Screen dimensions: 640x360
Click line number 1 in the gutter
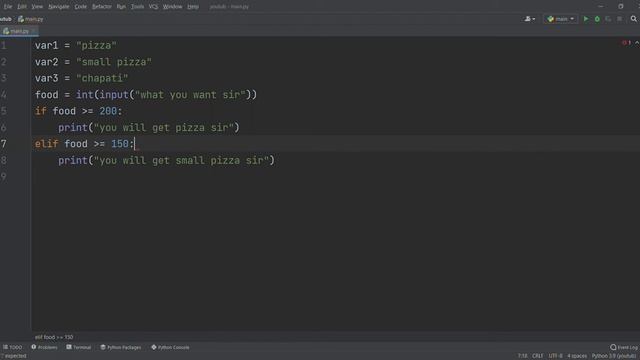pyautogui.click(x=4, y=46)
